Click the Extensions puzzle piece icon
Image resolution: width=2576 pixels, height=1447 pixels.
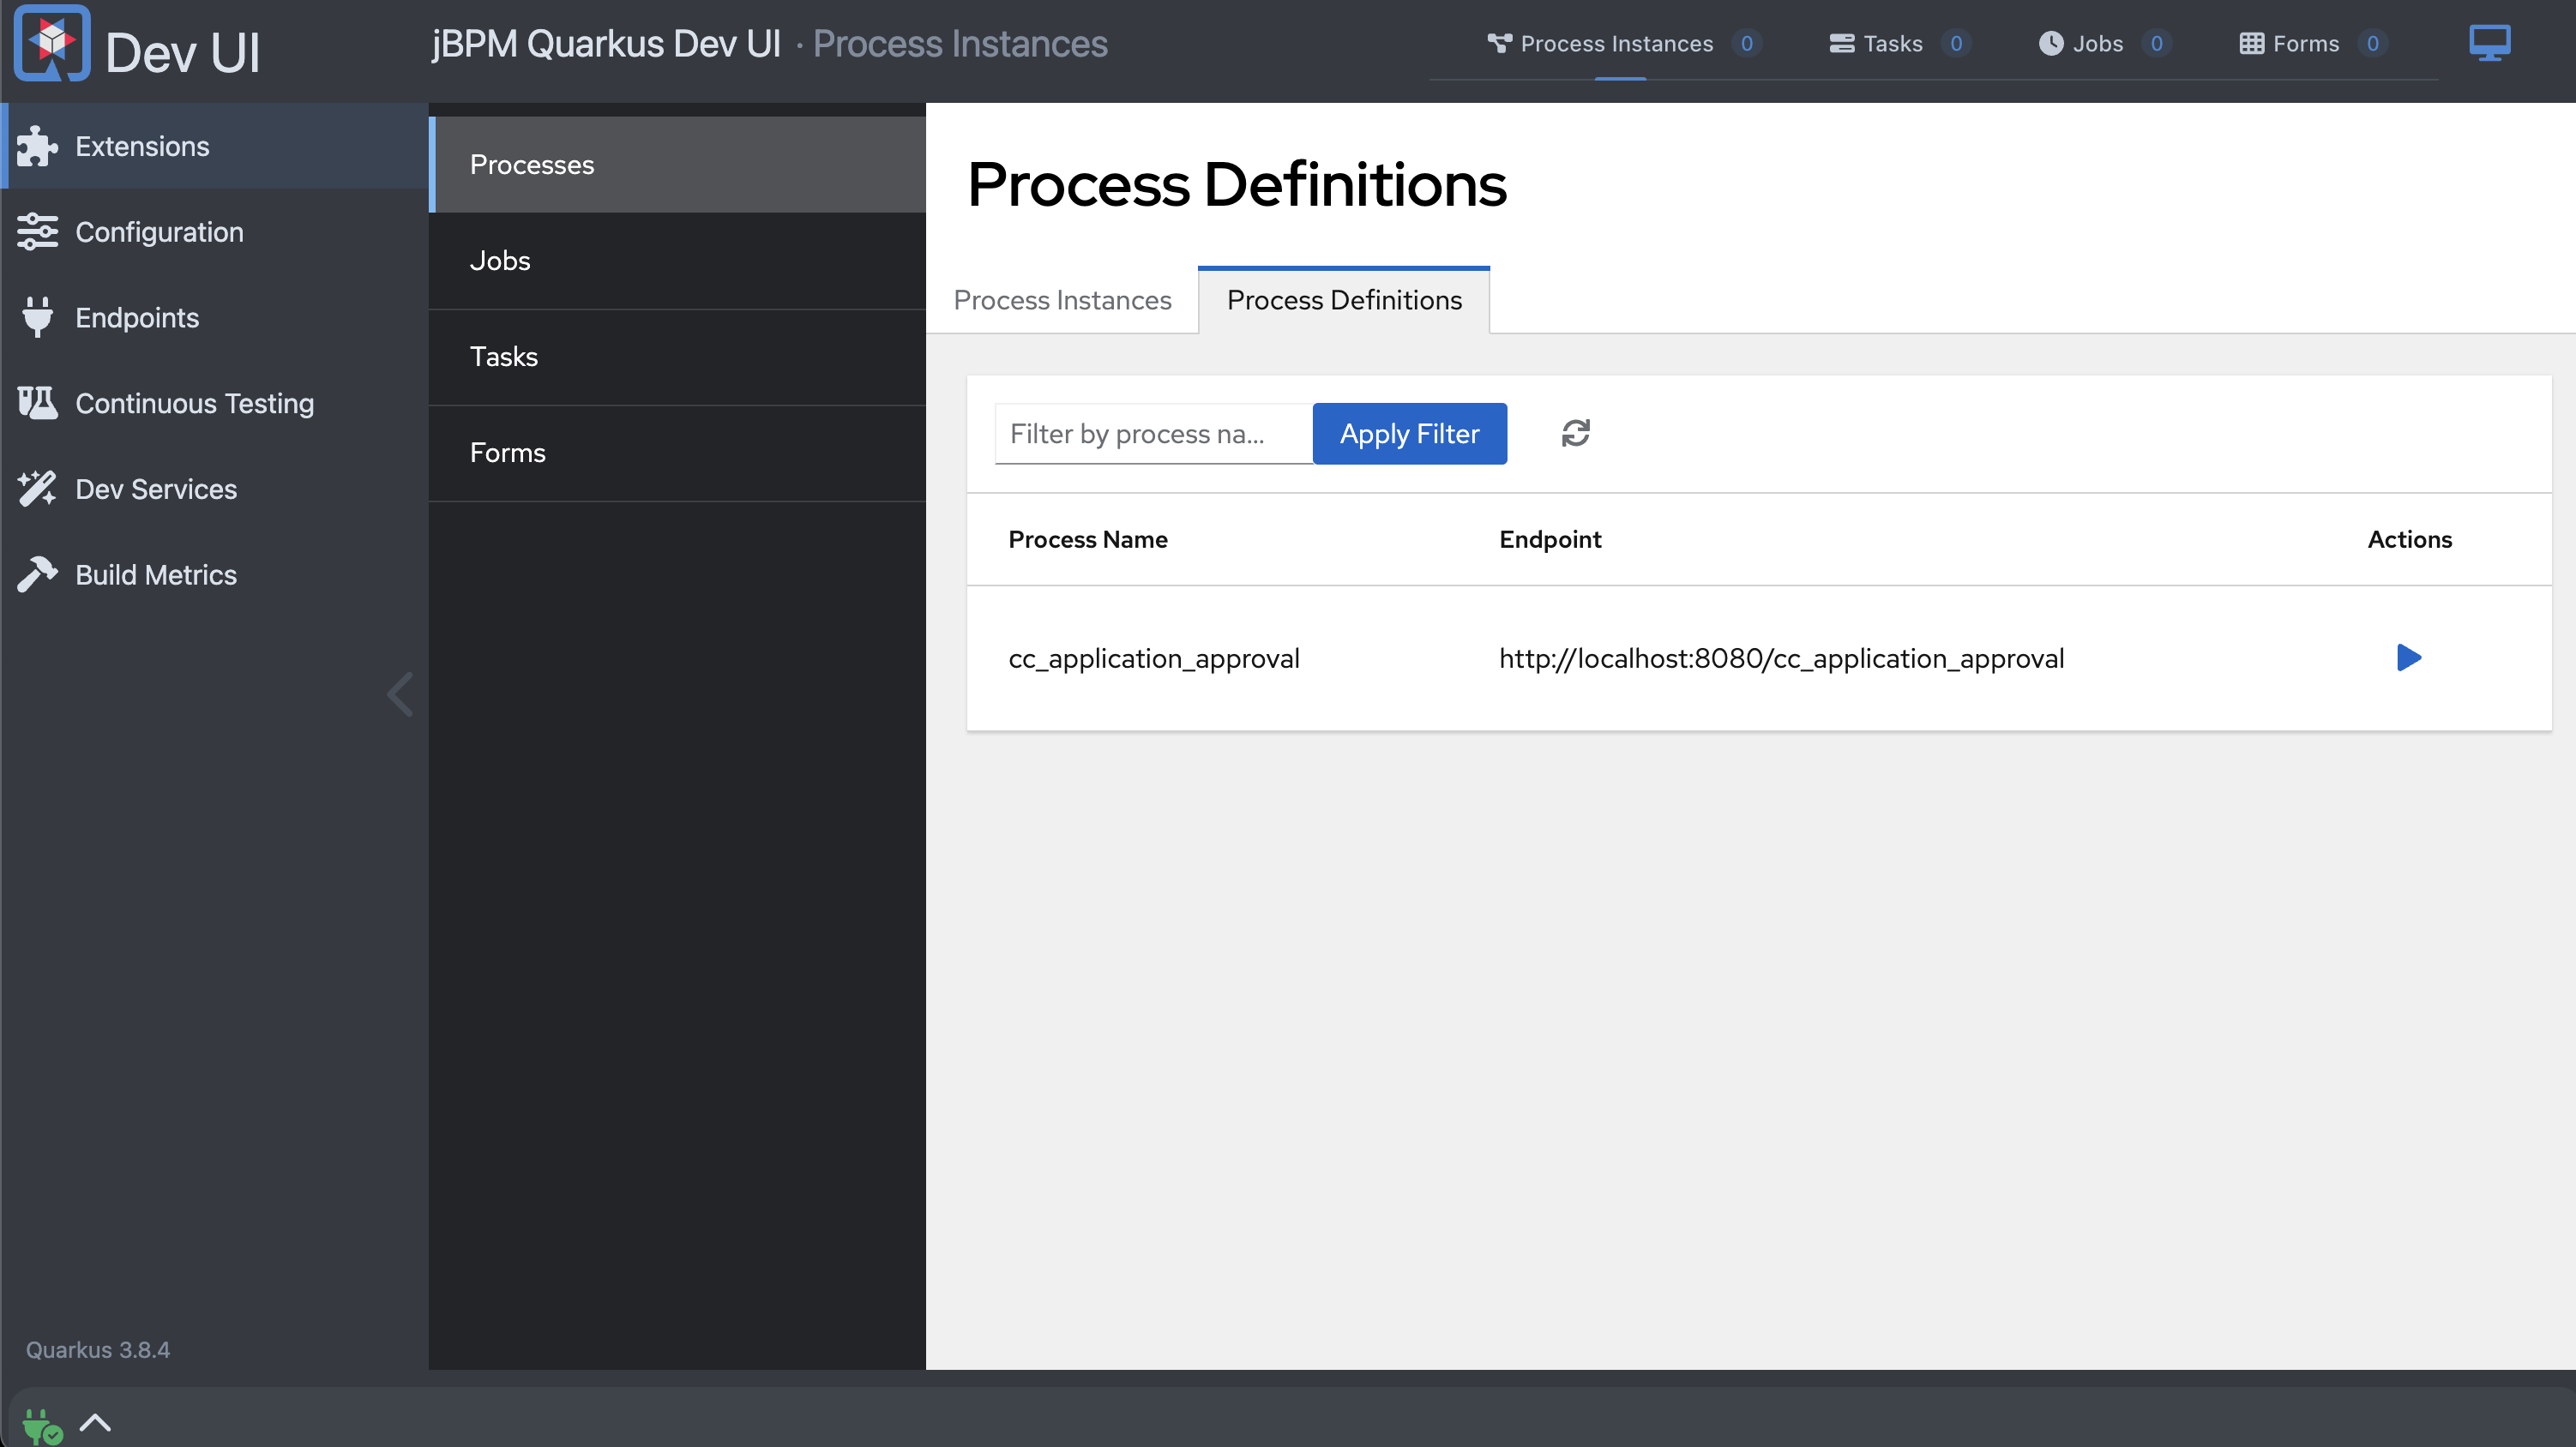point(37,146)
